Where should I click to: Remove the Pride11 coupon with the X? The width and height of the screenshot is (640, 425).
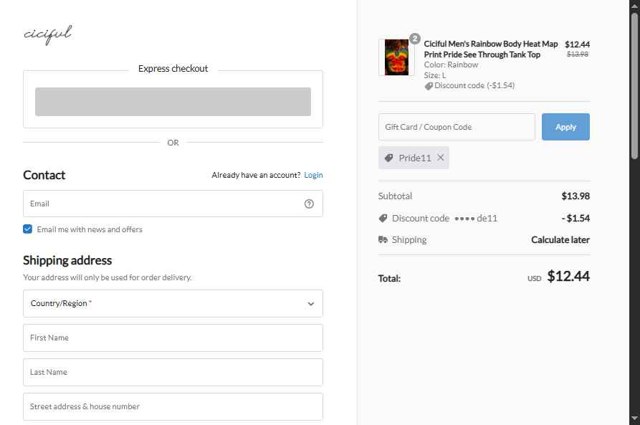pyautogui.click(x=441, y=158)
